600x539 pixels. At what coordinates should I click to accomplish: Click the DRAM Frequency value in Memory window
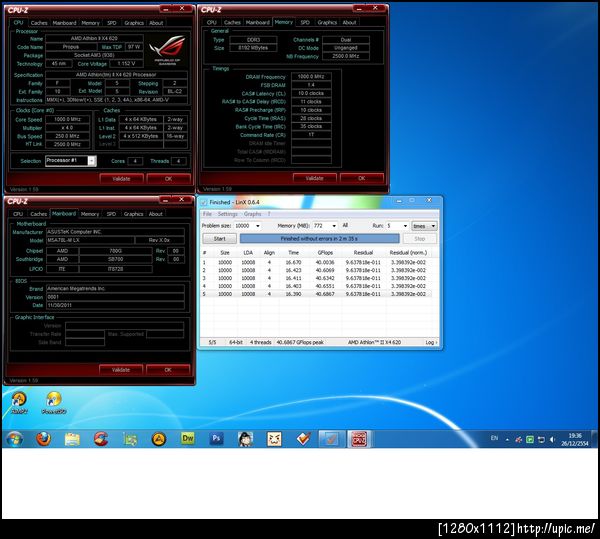point(311,77)
